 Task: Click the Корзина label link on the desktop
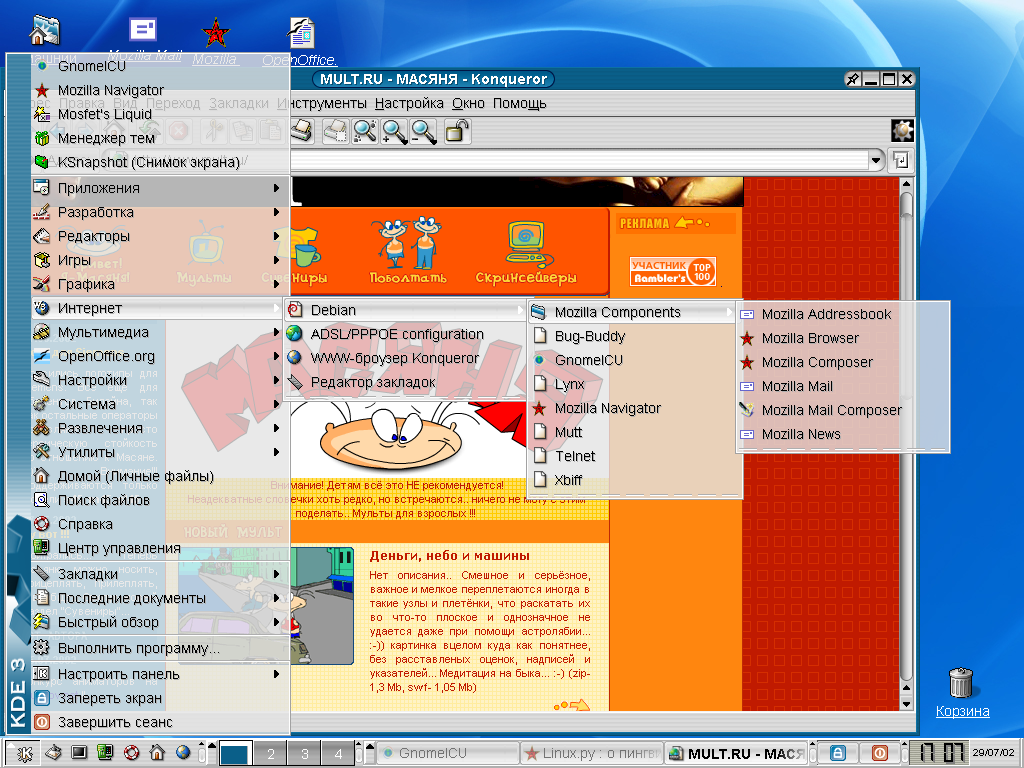click(962, 711)
